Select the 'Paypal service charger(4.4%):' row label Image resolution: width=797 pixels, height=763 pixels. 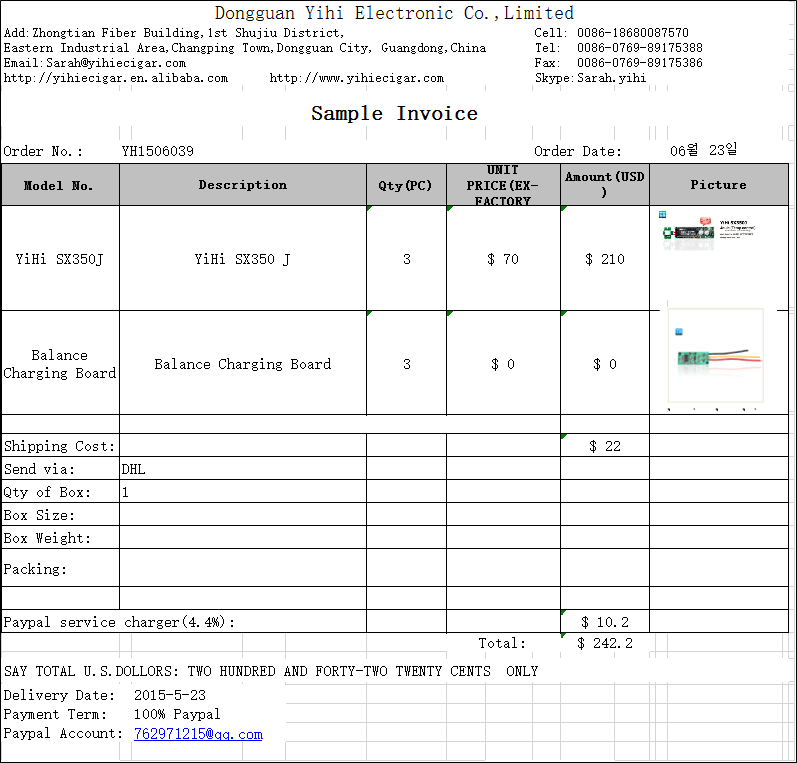[119, 622]
